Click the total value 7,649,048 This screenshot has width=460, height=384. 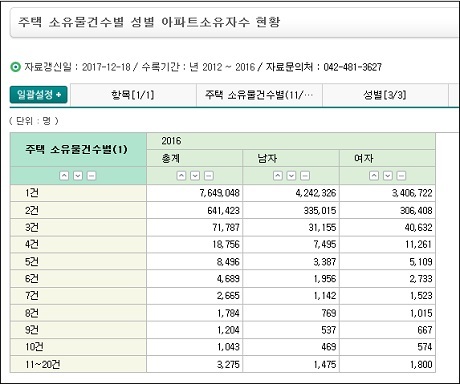(x=219, y=193)
